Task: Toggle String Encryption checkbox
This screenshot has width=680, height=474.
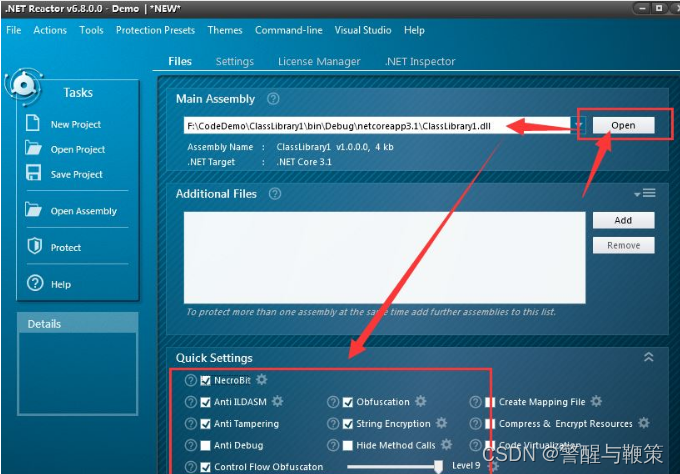Action: [x=348, y=424]
